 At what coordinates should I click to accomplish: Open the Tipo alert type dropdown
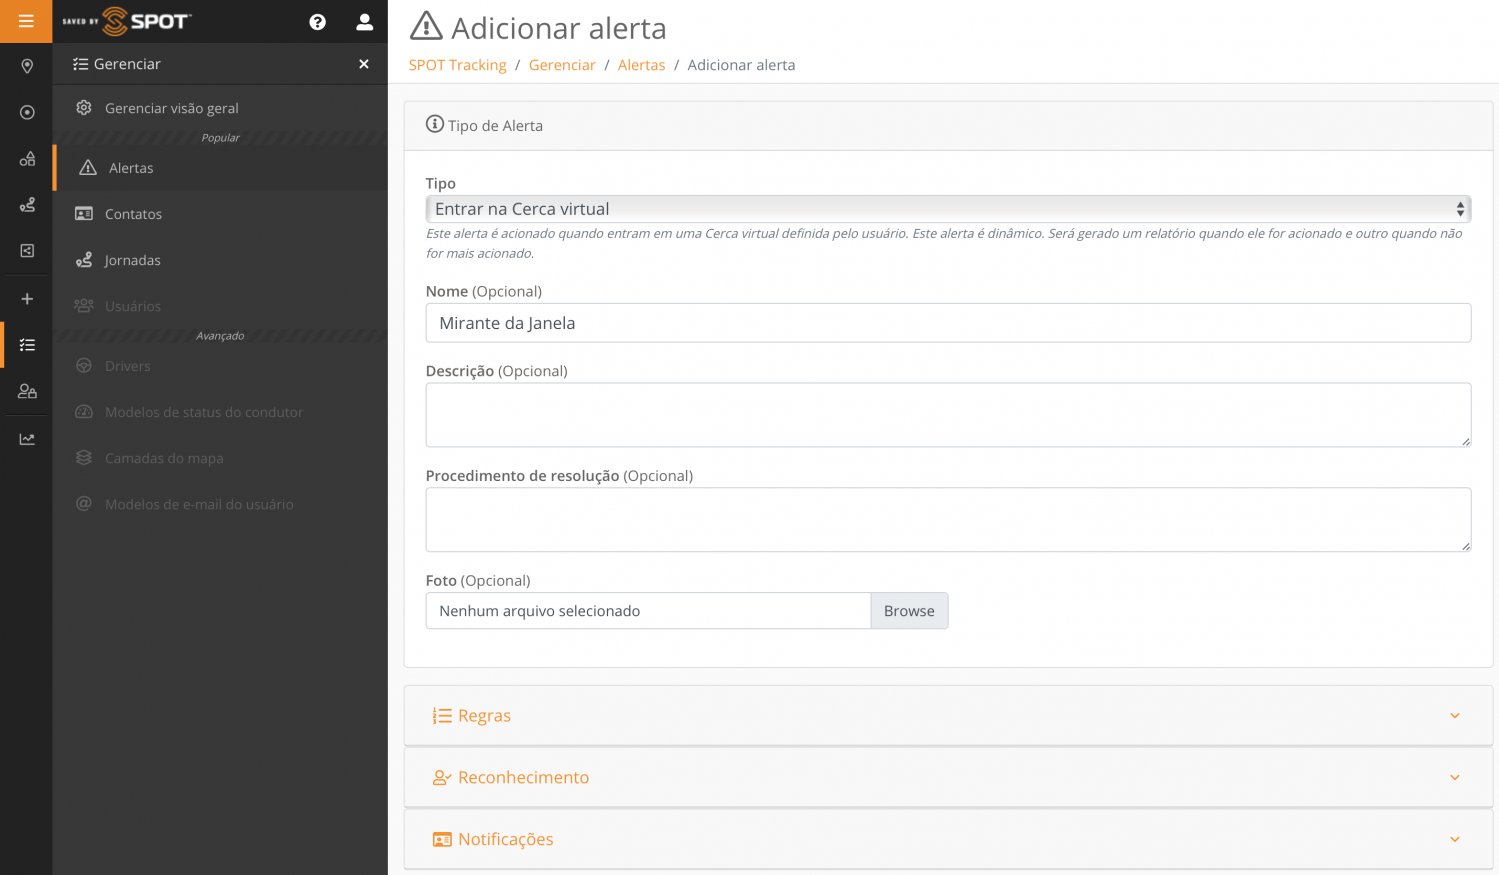pyautogui.click(x=947, y=209)
